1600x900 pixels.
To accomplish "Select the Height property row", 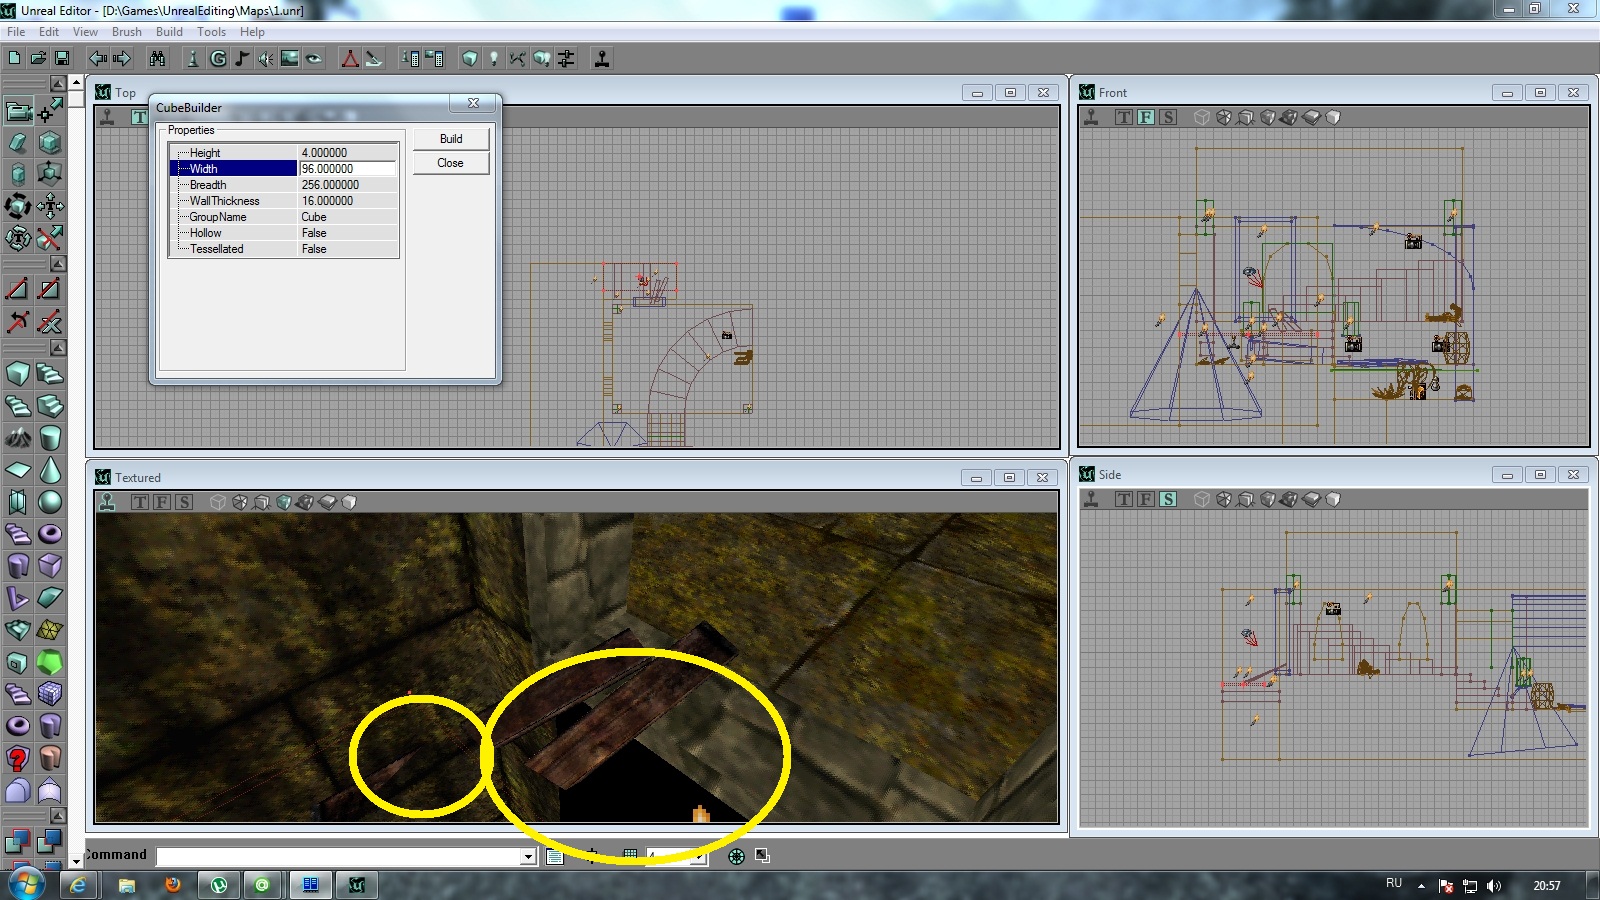I will pos(284,153).
